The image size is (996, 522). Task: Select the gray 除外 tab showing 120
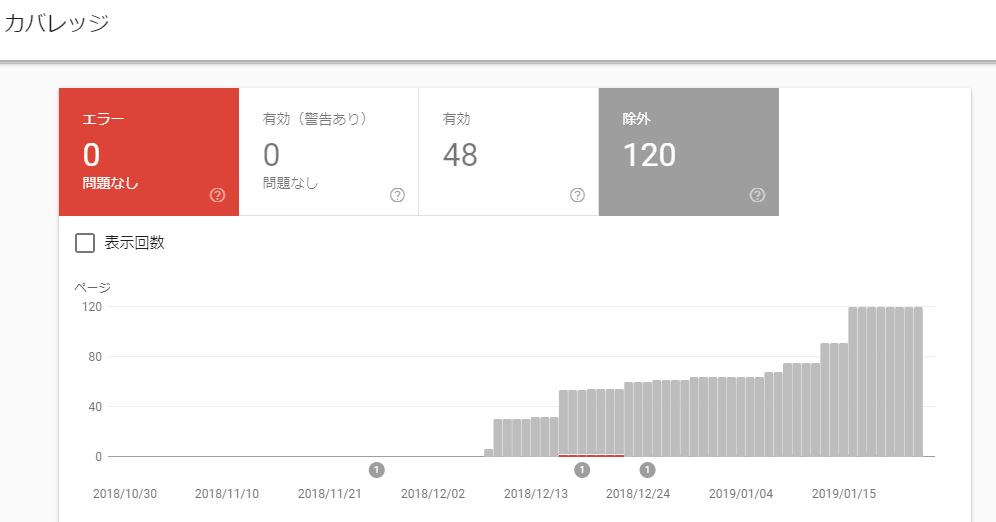pyautogui.click(x=689, y=152)
